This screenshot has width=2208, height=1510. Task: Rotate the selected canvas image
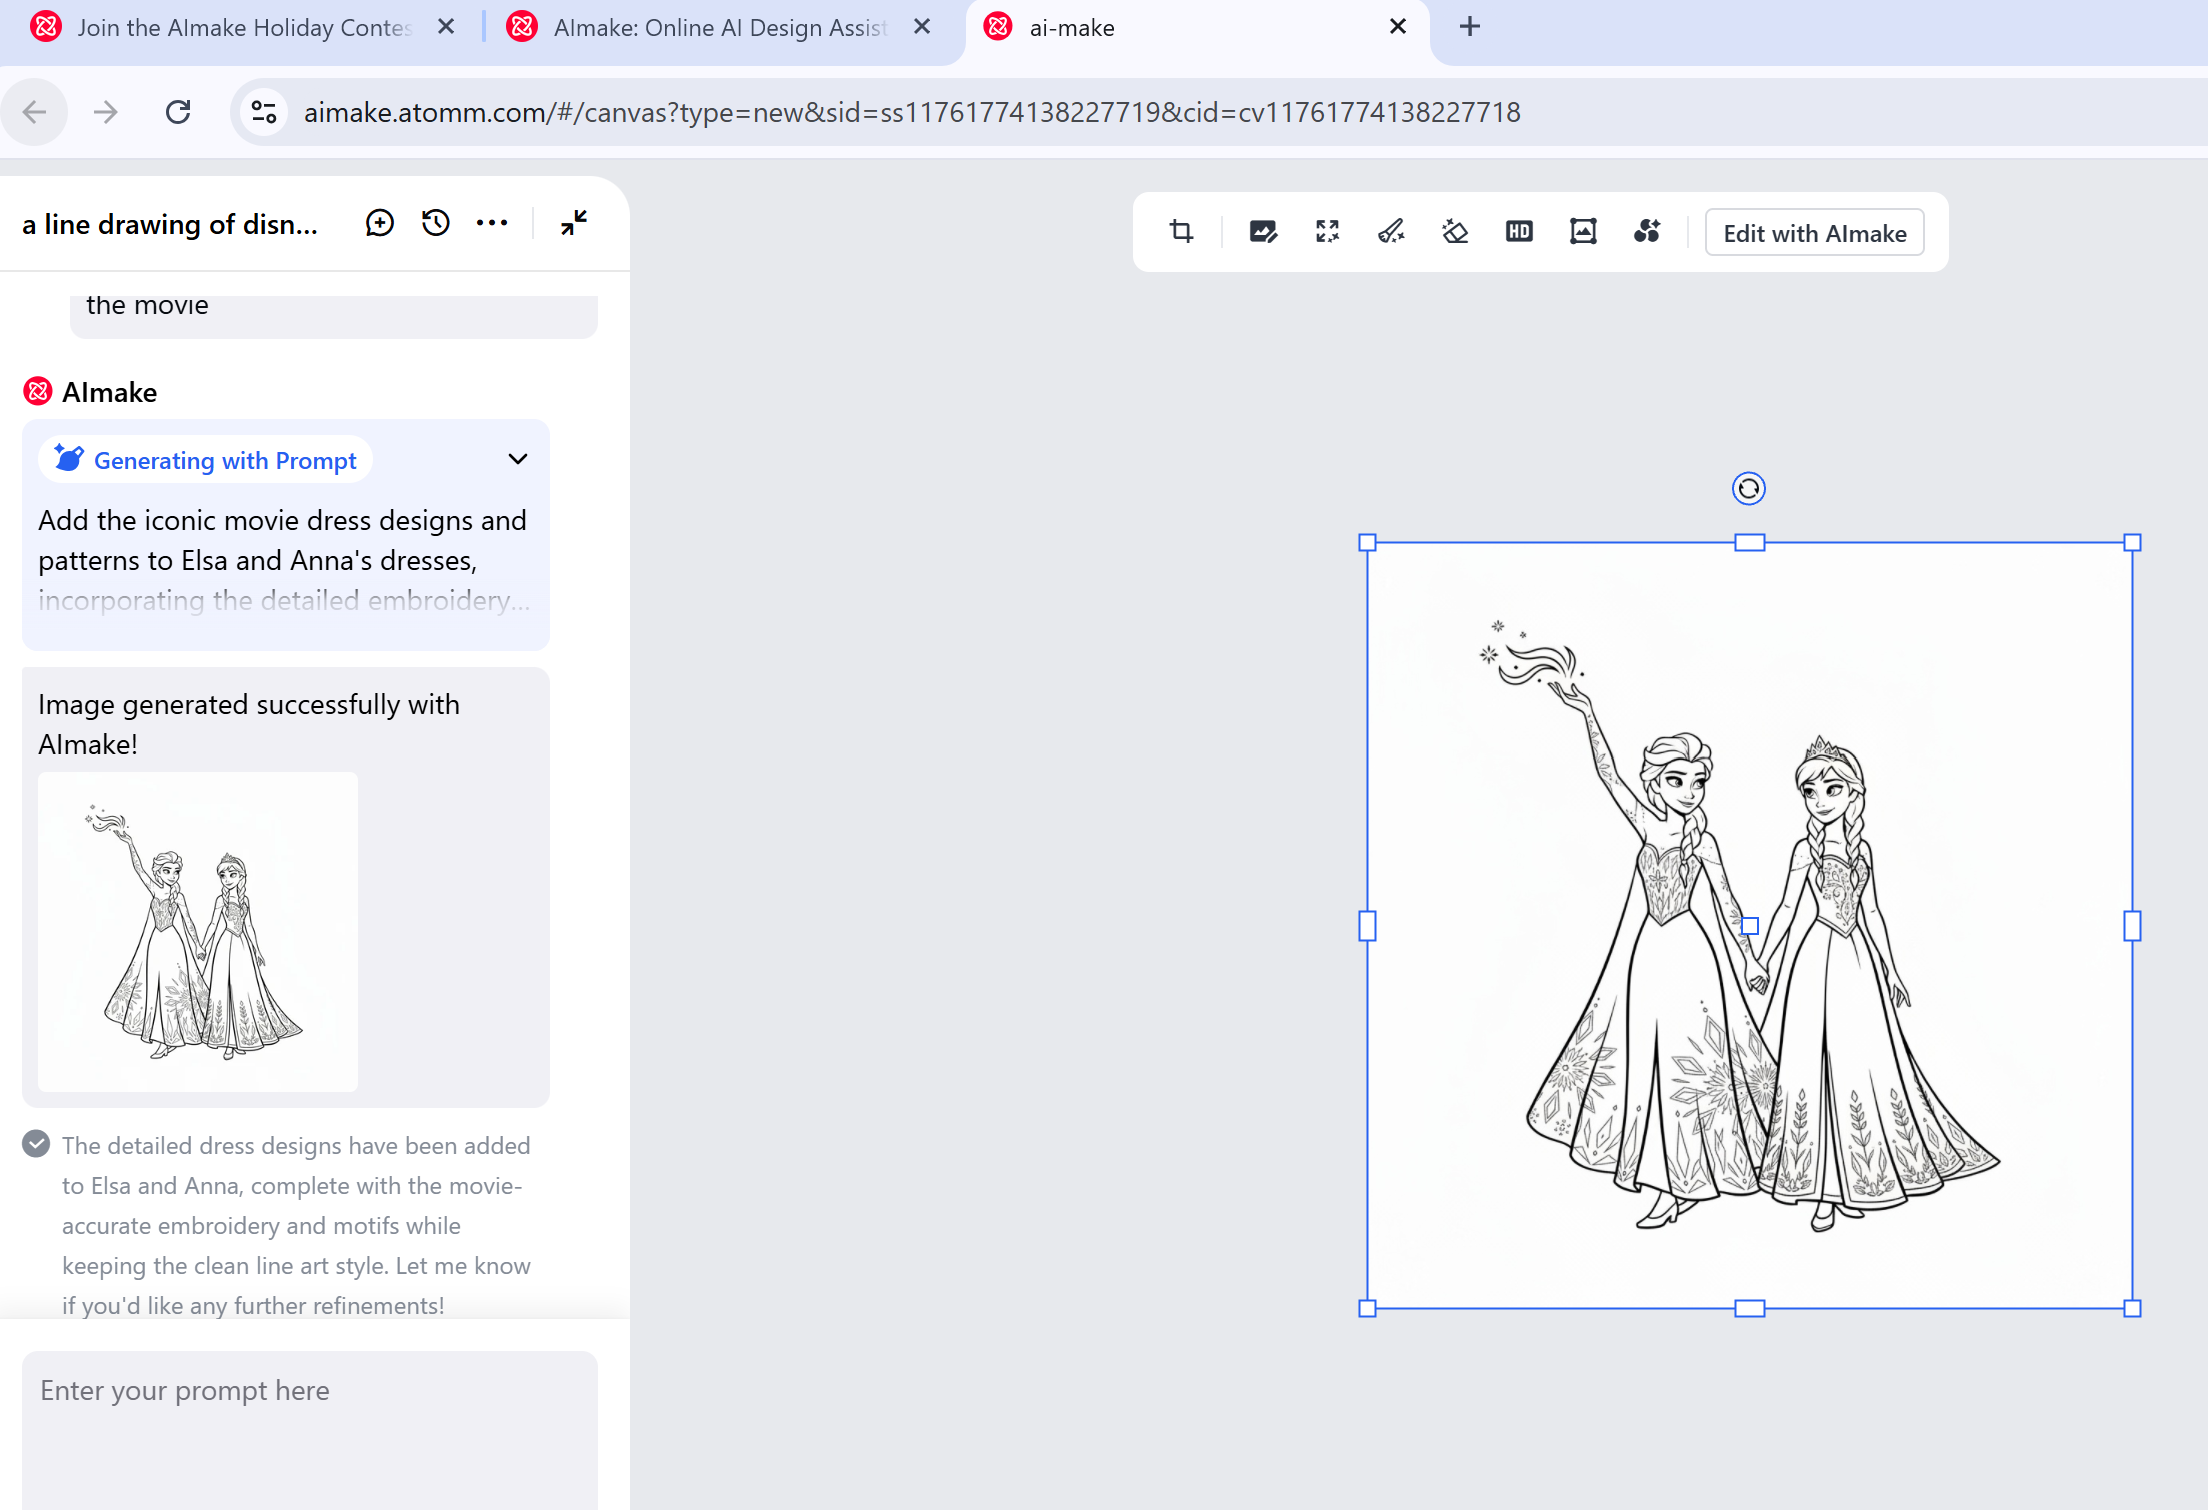point(1748,488)
